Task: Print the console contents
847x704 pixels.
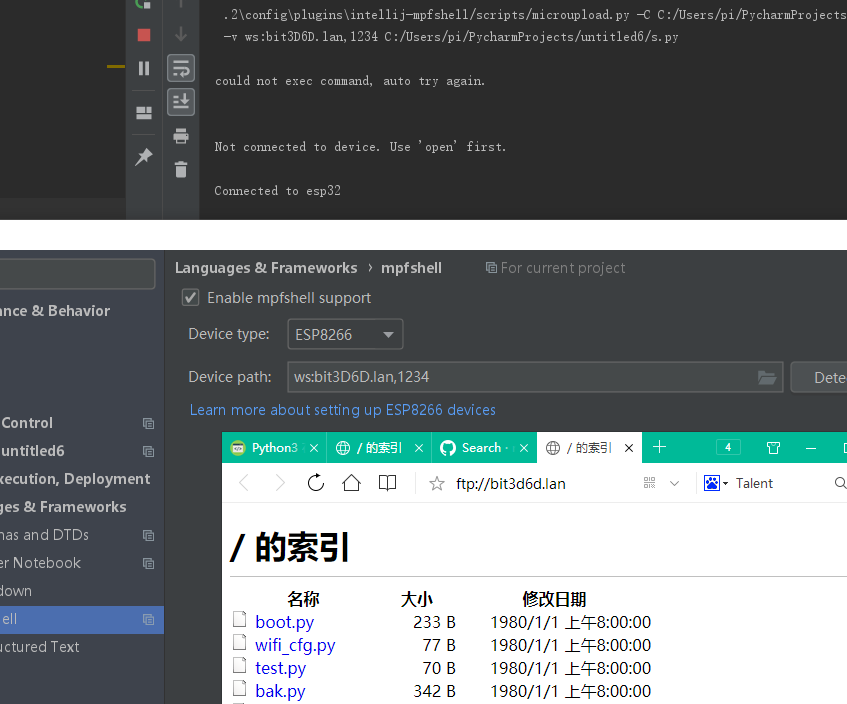Action: [x=181, y=136]
